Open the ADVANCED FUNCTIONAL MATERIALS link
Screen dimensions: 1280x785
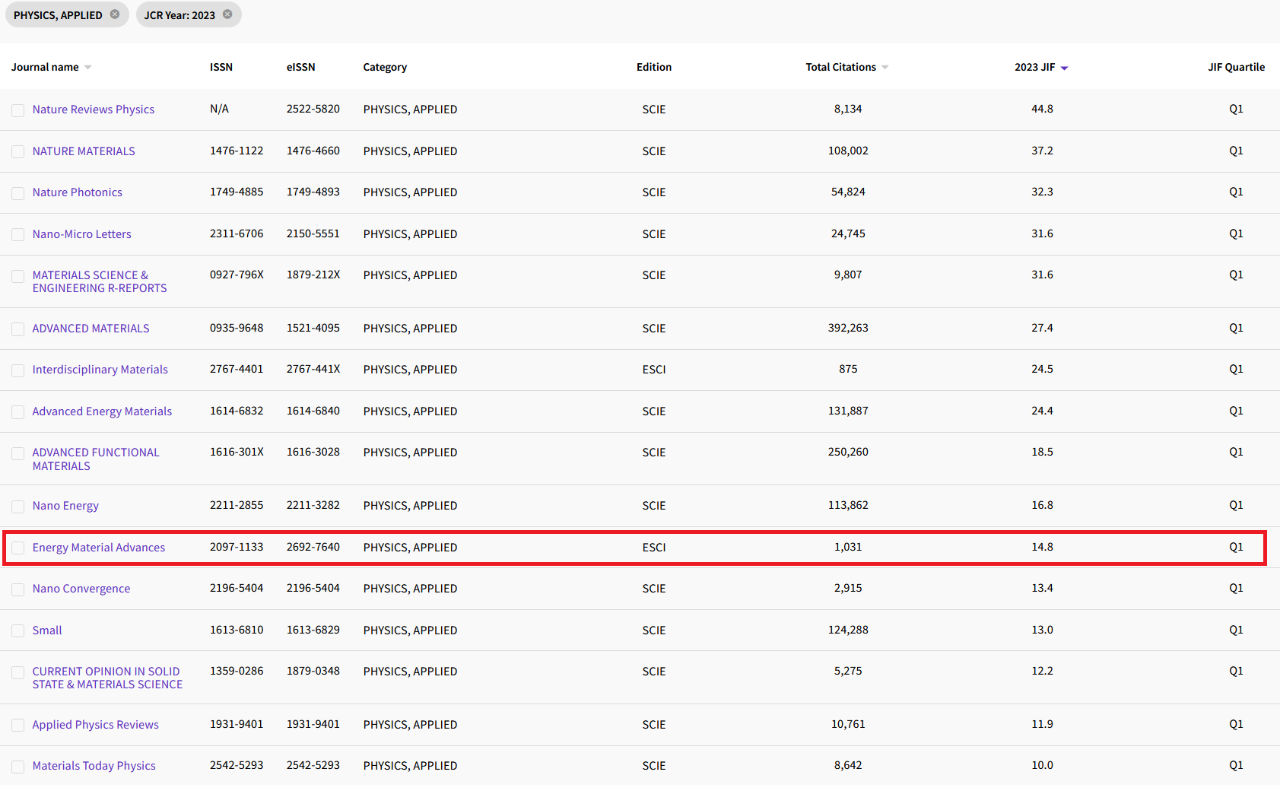point(95,459)
